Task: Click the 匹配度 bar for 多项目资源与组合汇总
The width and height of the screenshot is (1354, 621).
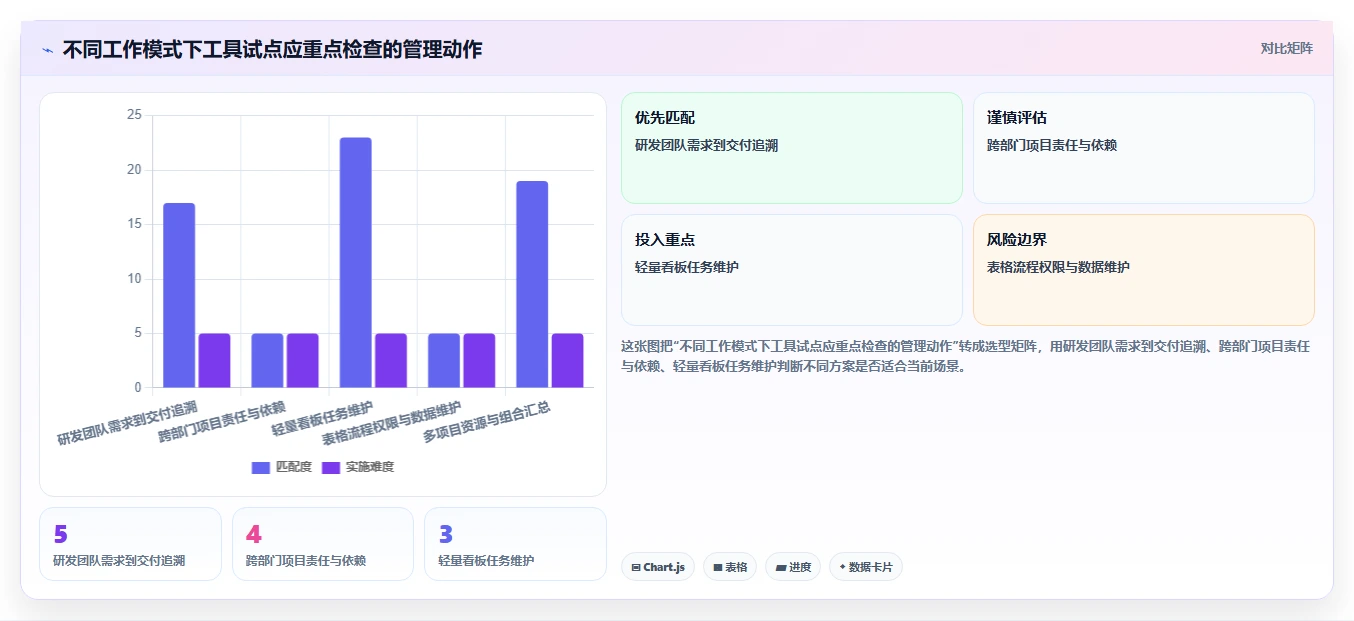Action: (532, 284)
